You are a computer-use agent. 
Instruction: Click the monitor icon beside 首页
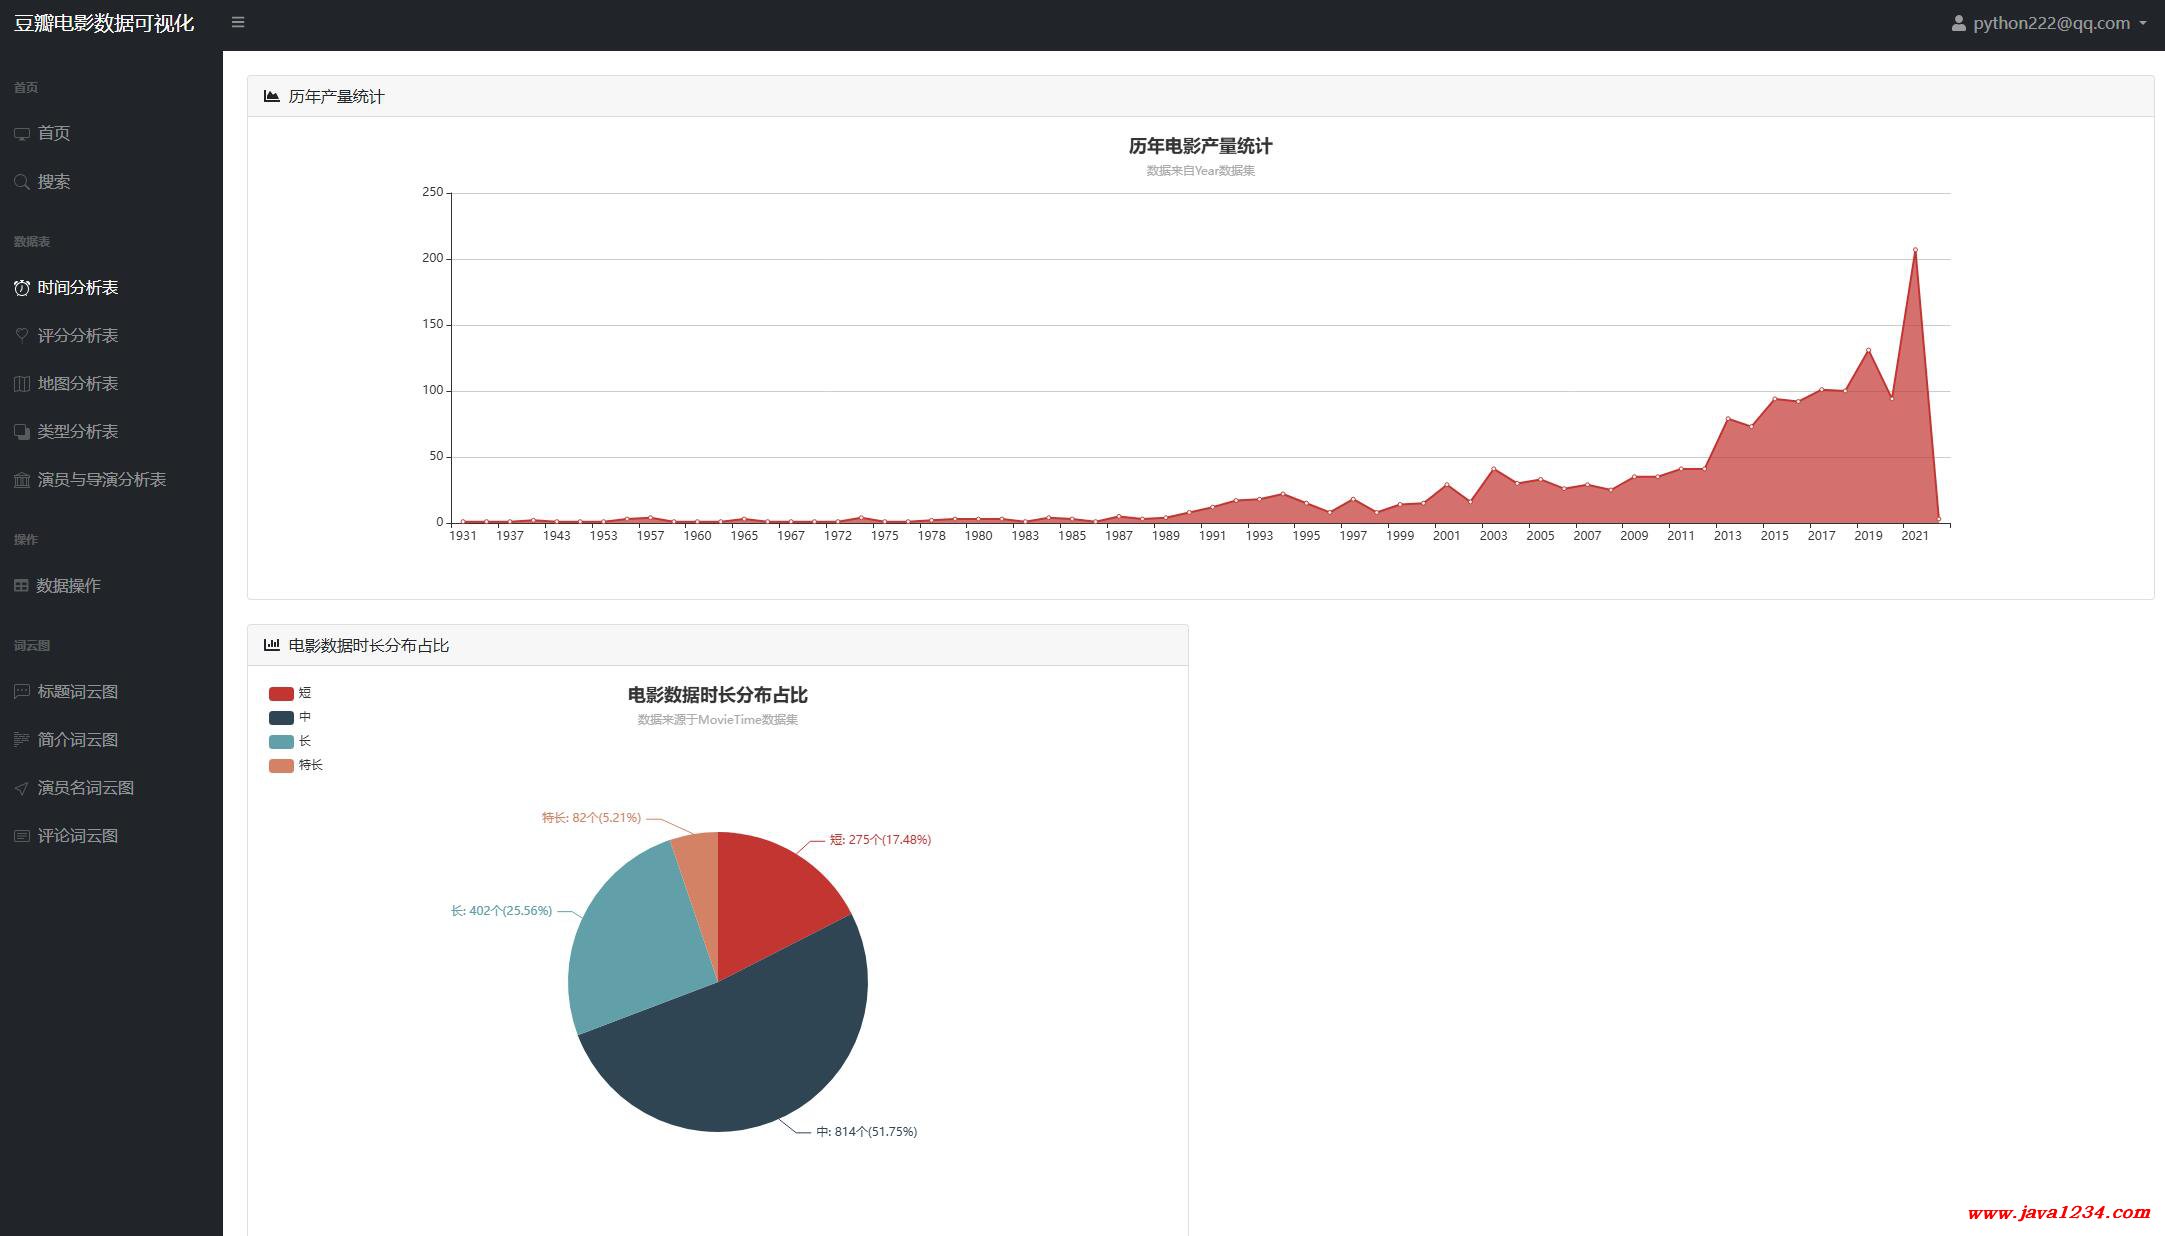[x=22, y=134]
